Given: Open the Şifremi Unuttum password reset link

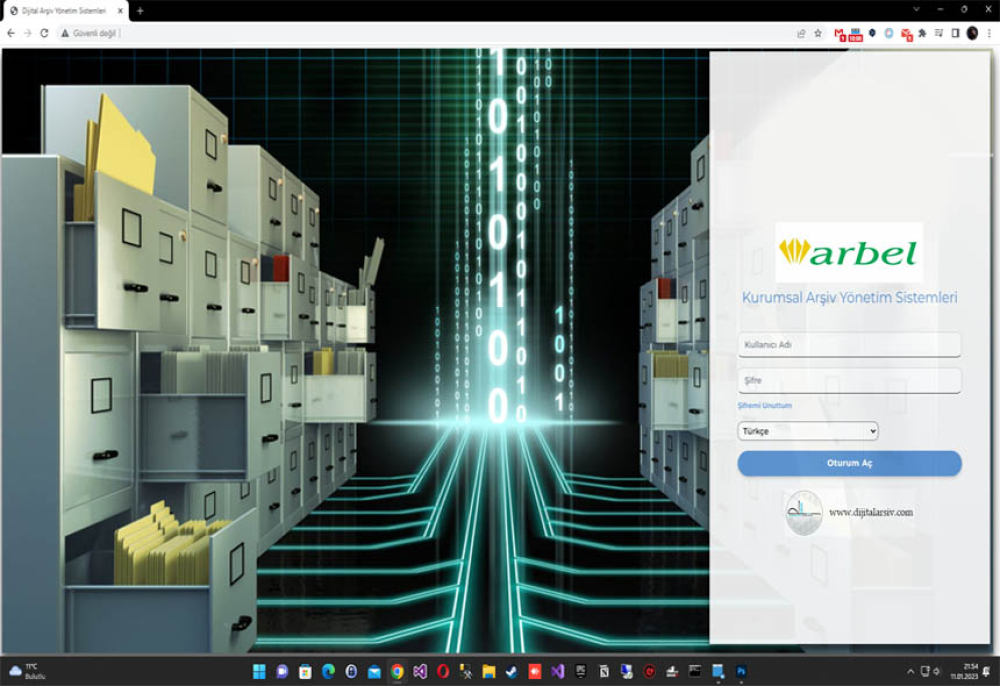Looking at the screenshot, I should click(764, 406).
